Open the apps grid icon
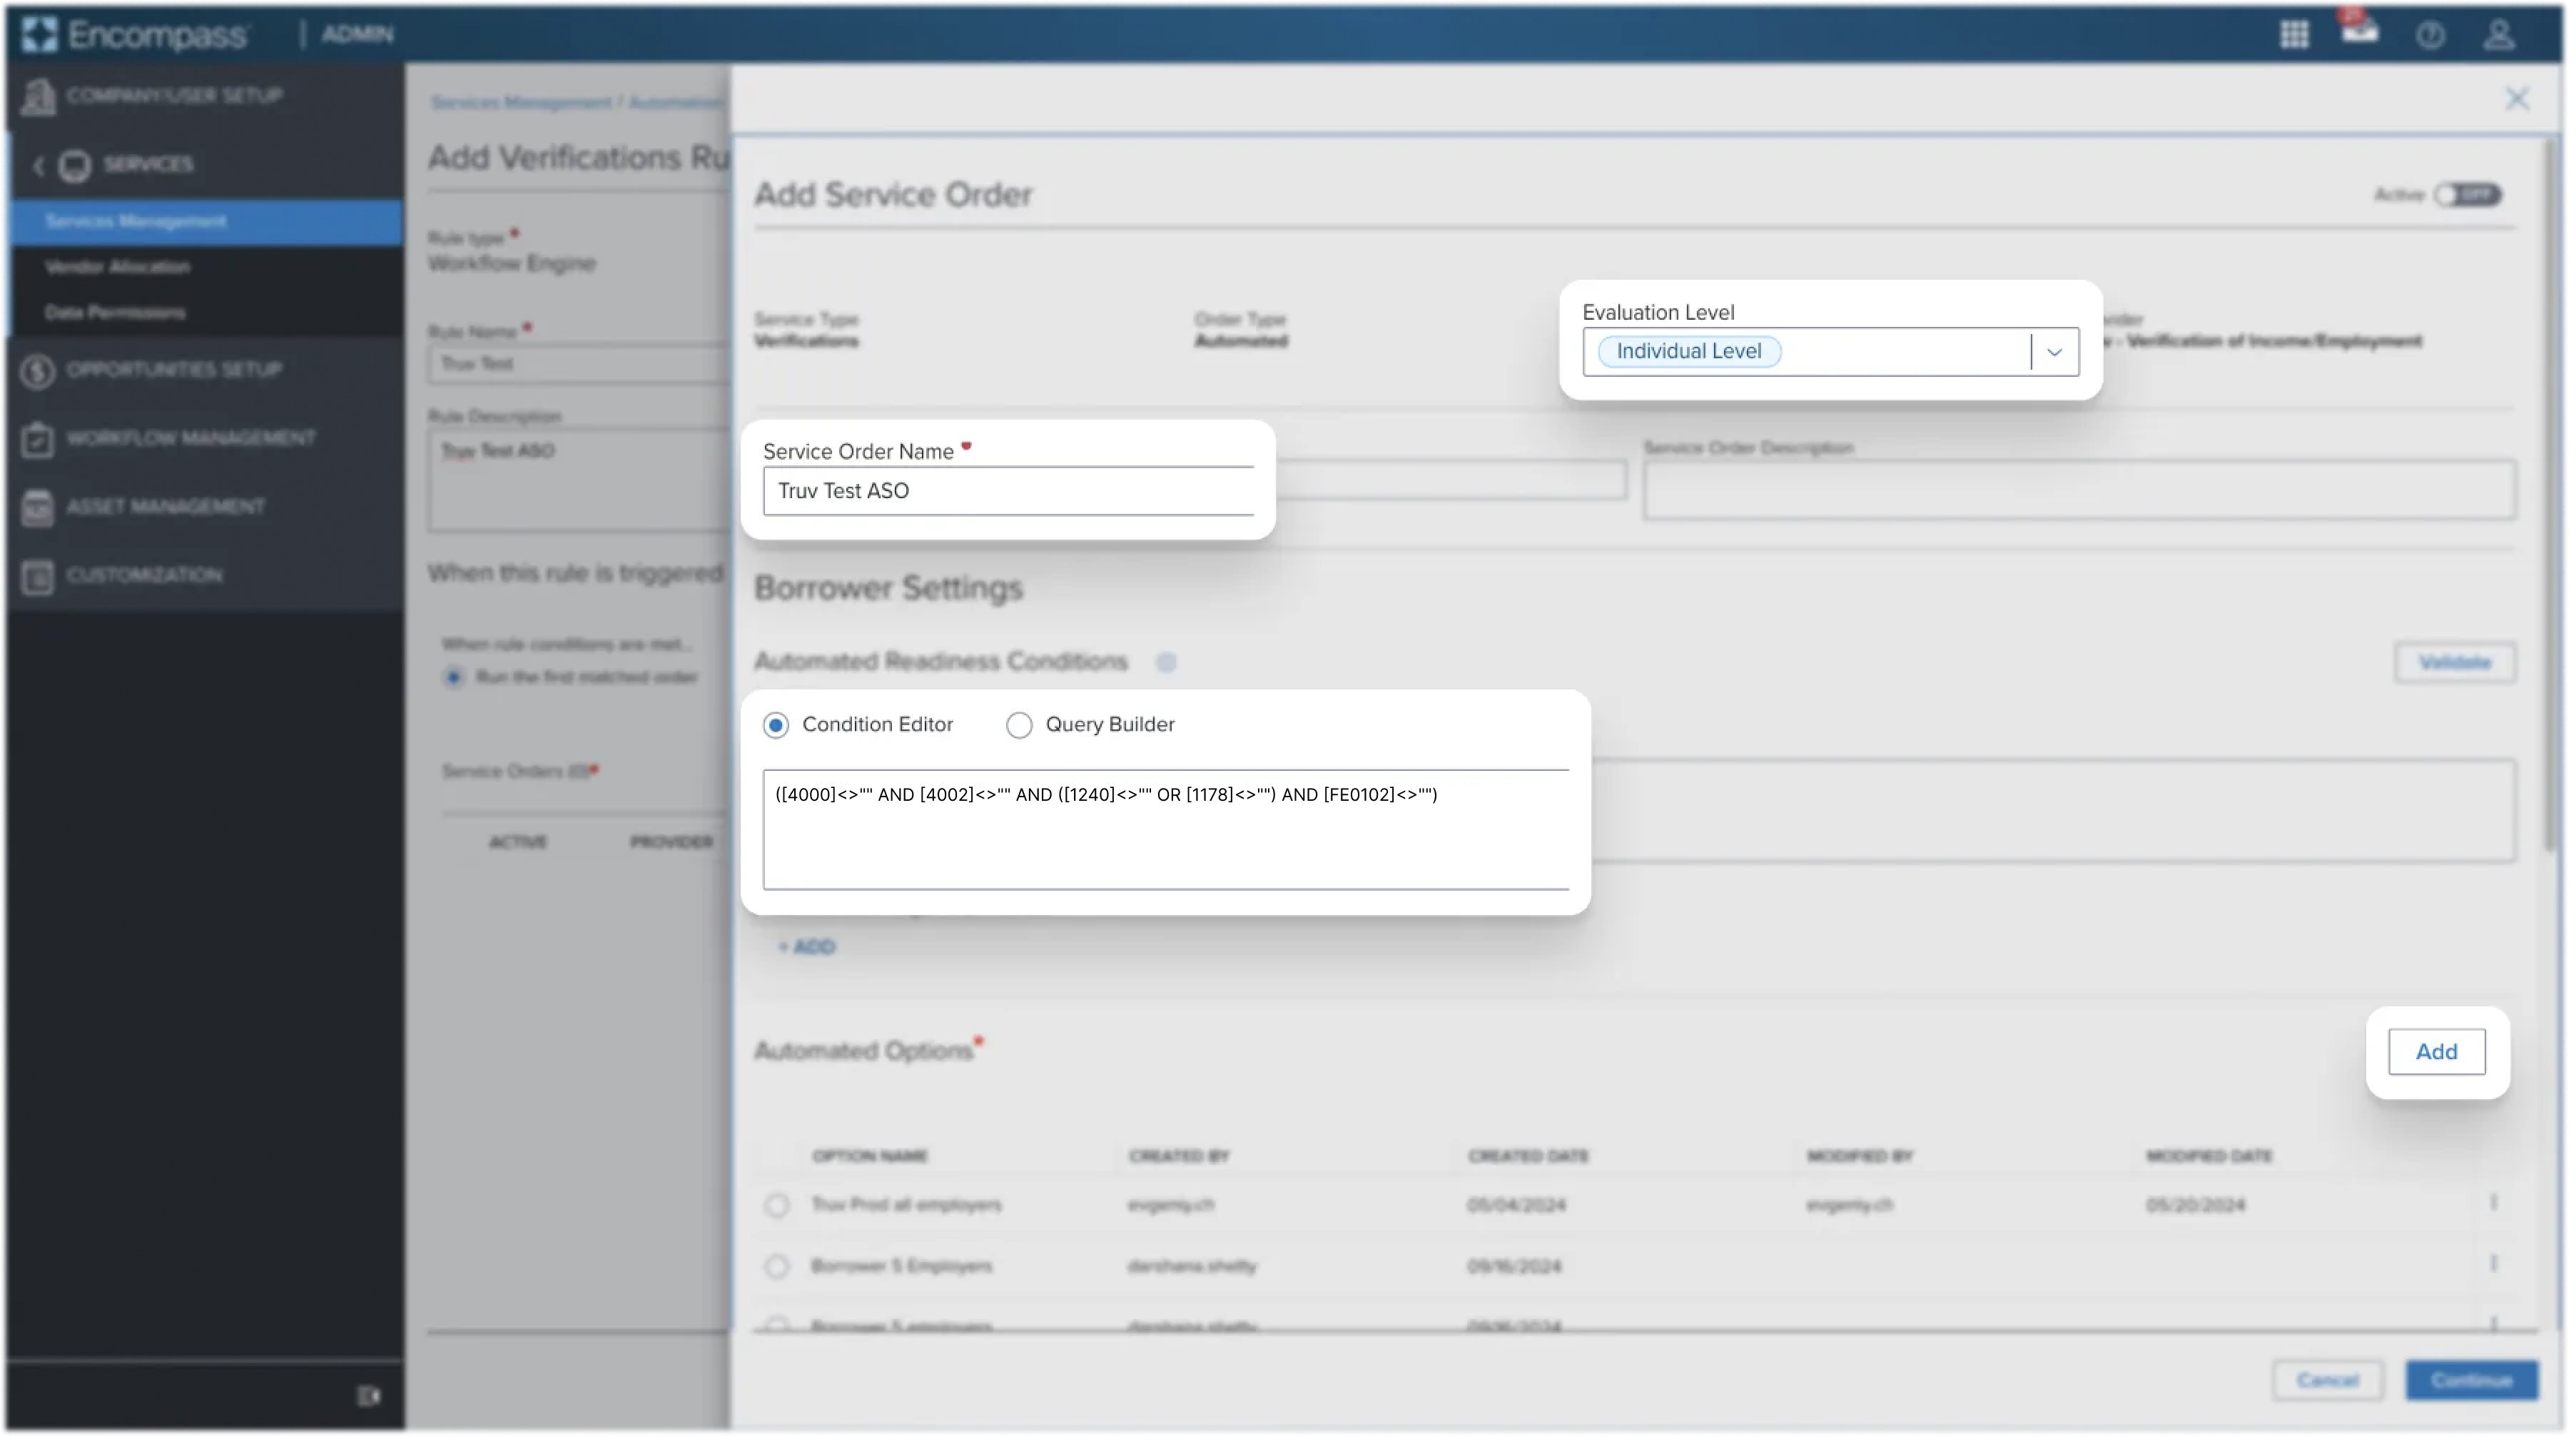Viewport: 2576px width, 1436px height. tap(2294, 35)
